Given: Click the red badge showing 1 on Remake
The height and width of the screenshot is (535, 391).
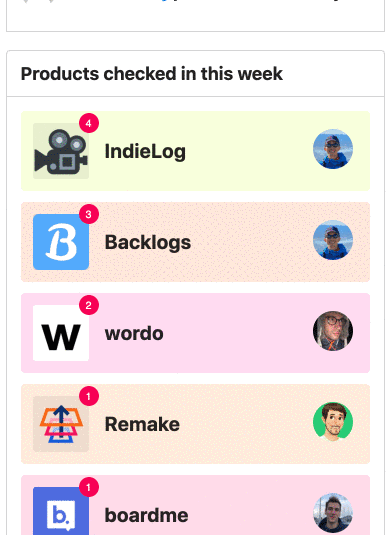Looking at the screenshot, I should click(x=89, y=396).
